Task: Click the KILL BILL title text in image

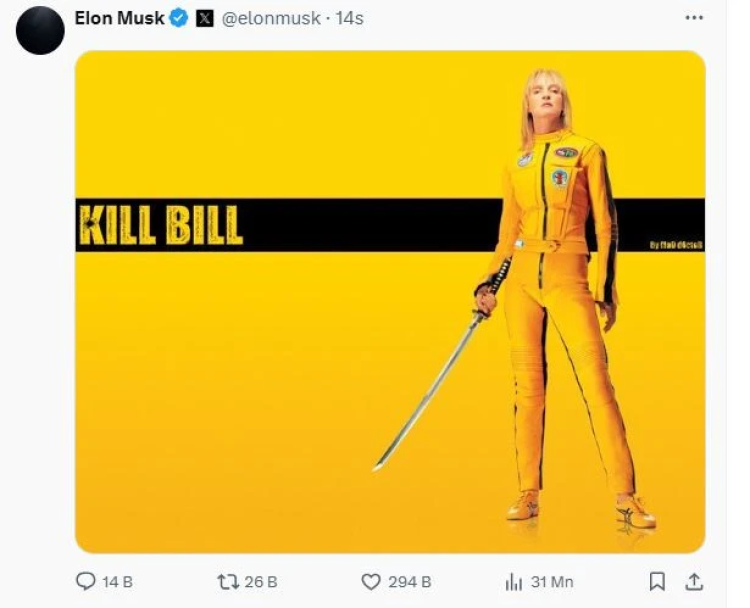Action: point(161,225)
